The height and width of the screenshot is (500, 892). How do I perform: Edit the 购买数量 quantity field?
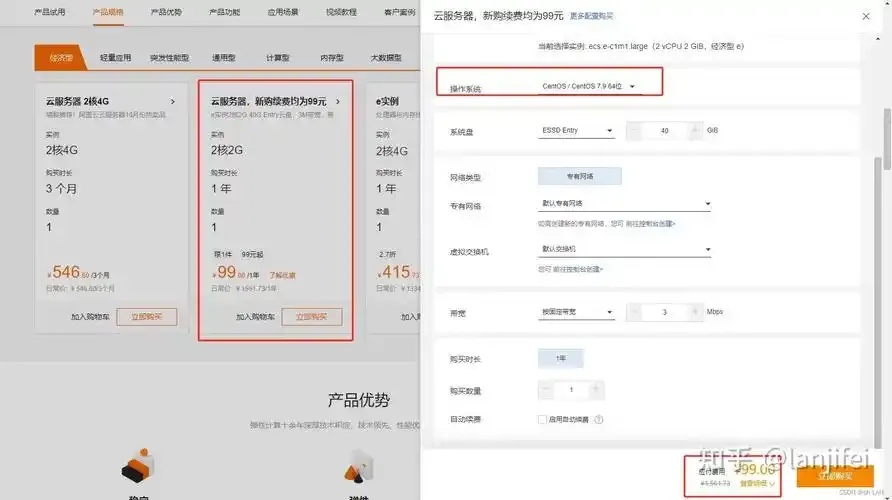[571, 390]
